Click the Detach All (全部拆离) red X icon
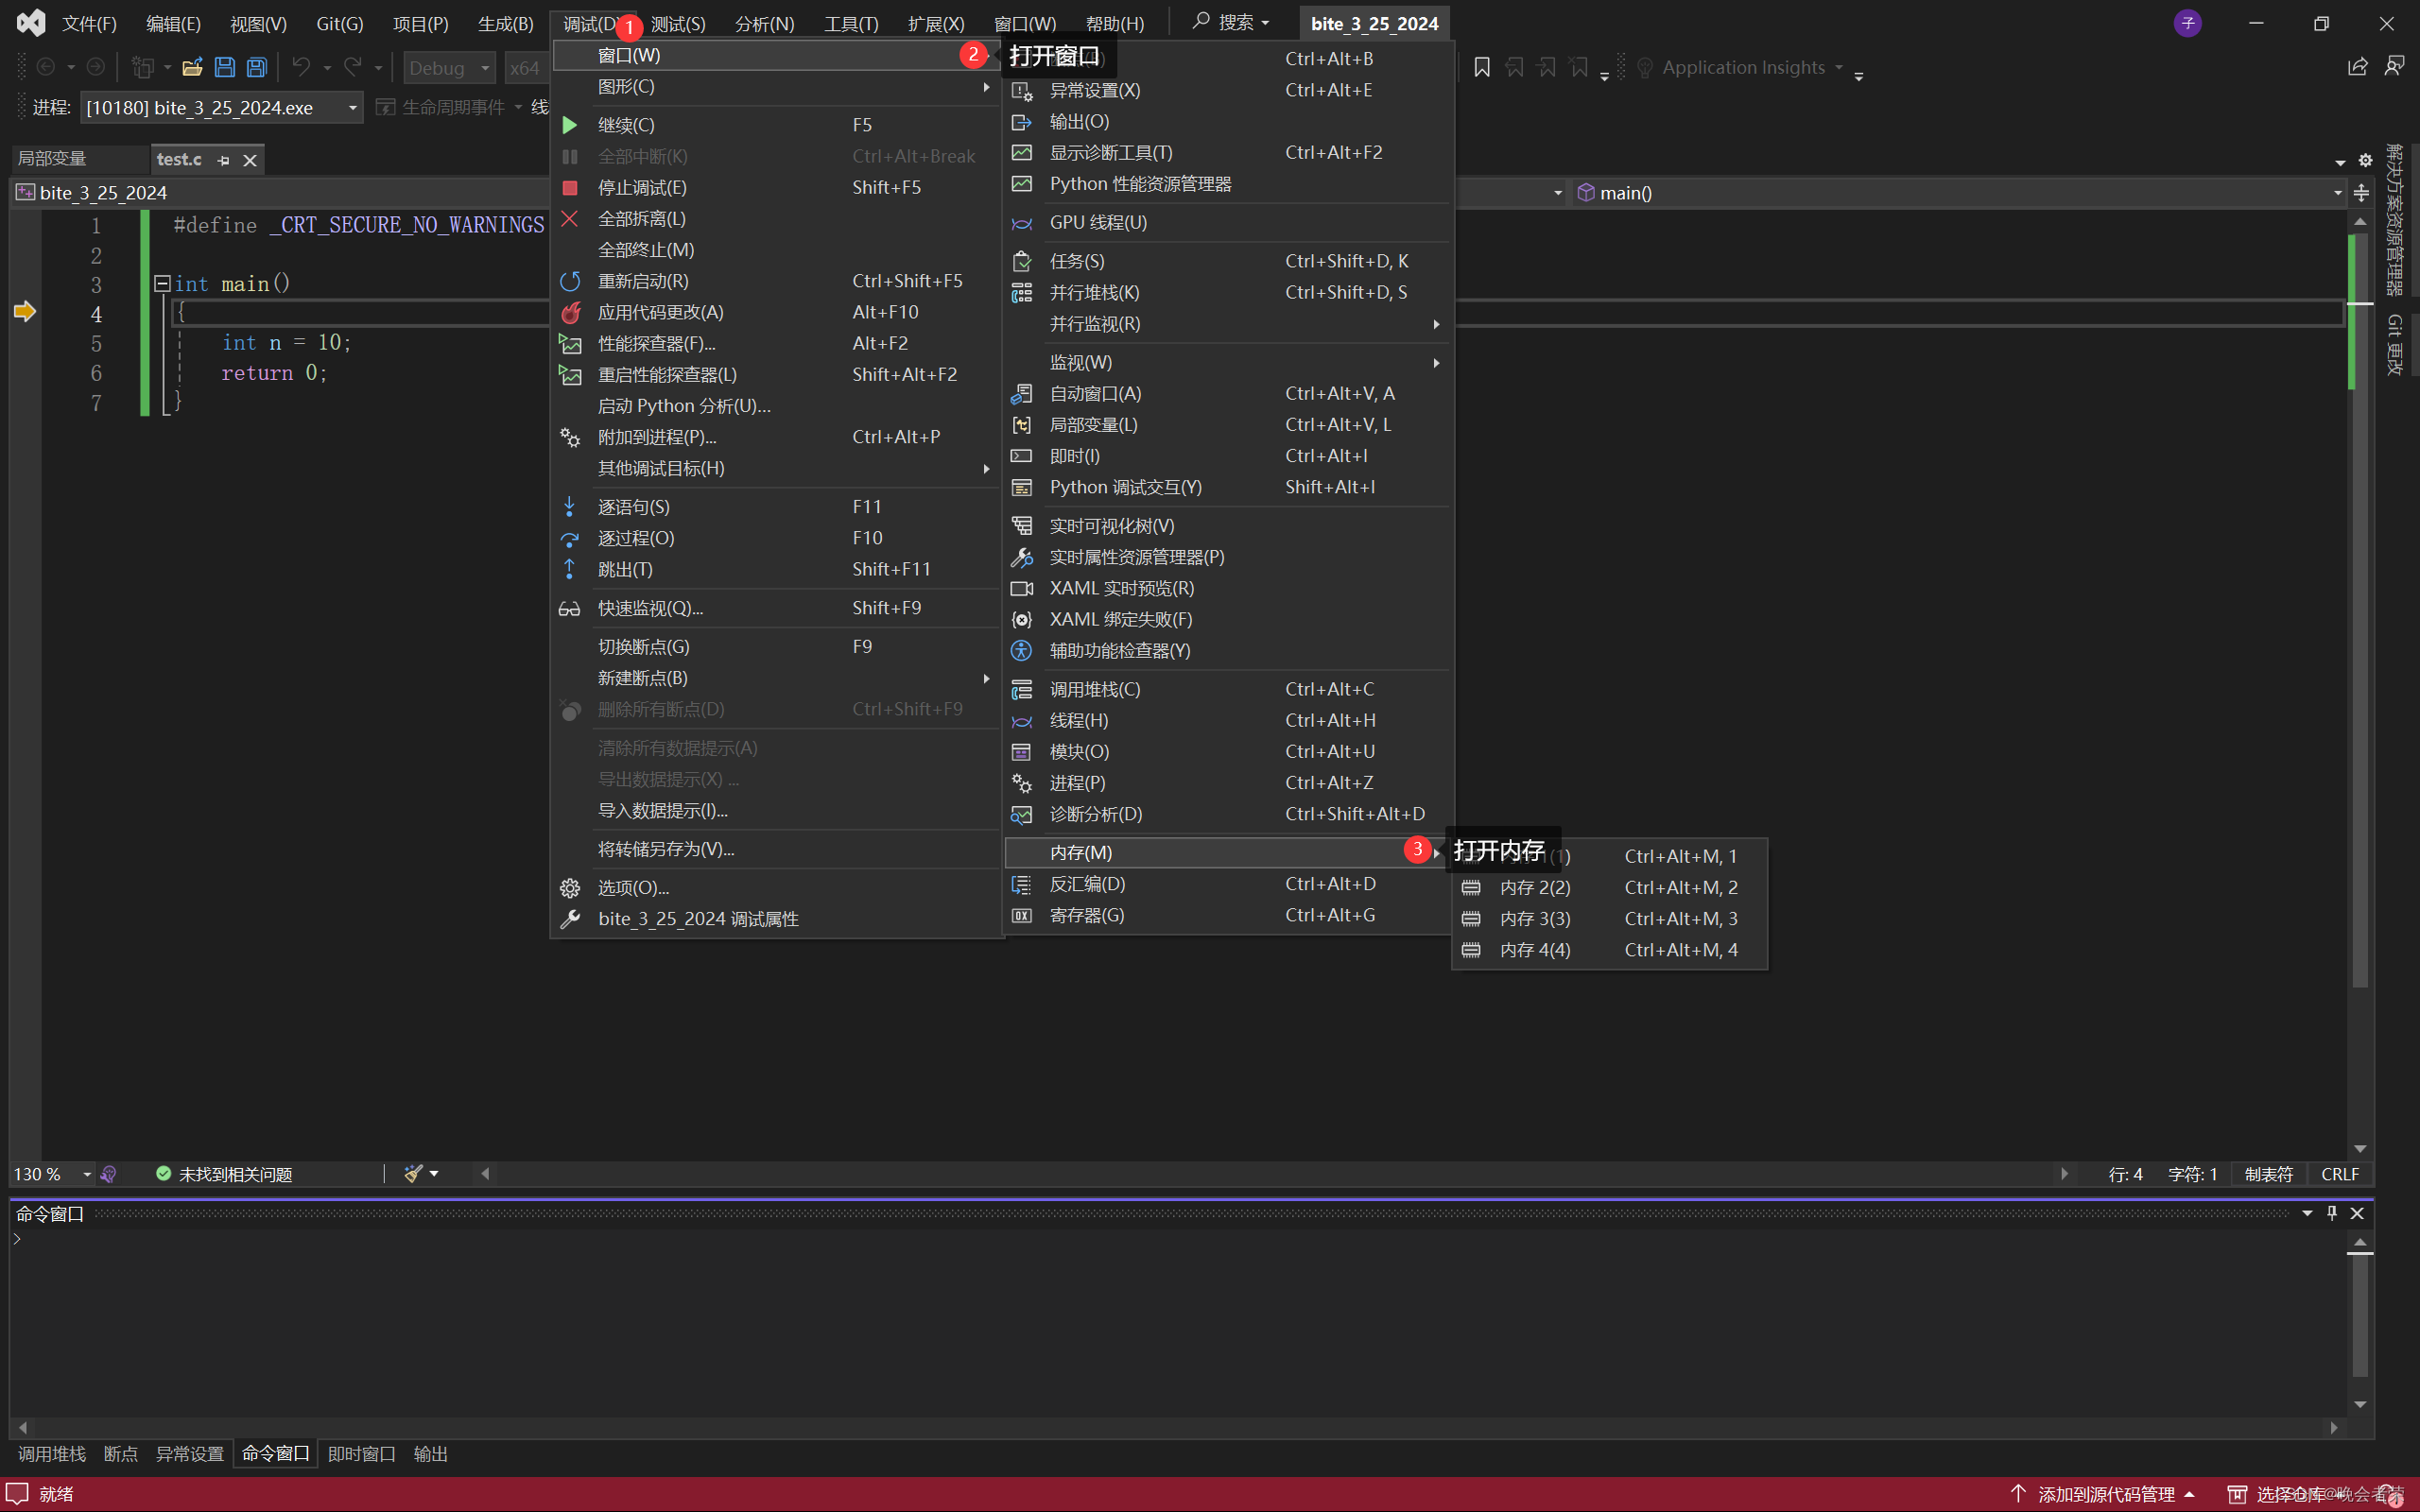 tap(569, 218)
